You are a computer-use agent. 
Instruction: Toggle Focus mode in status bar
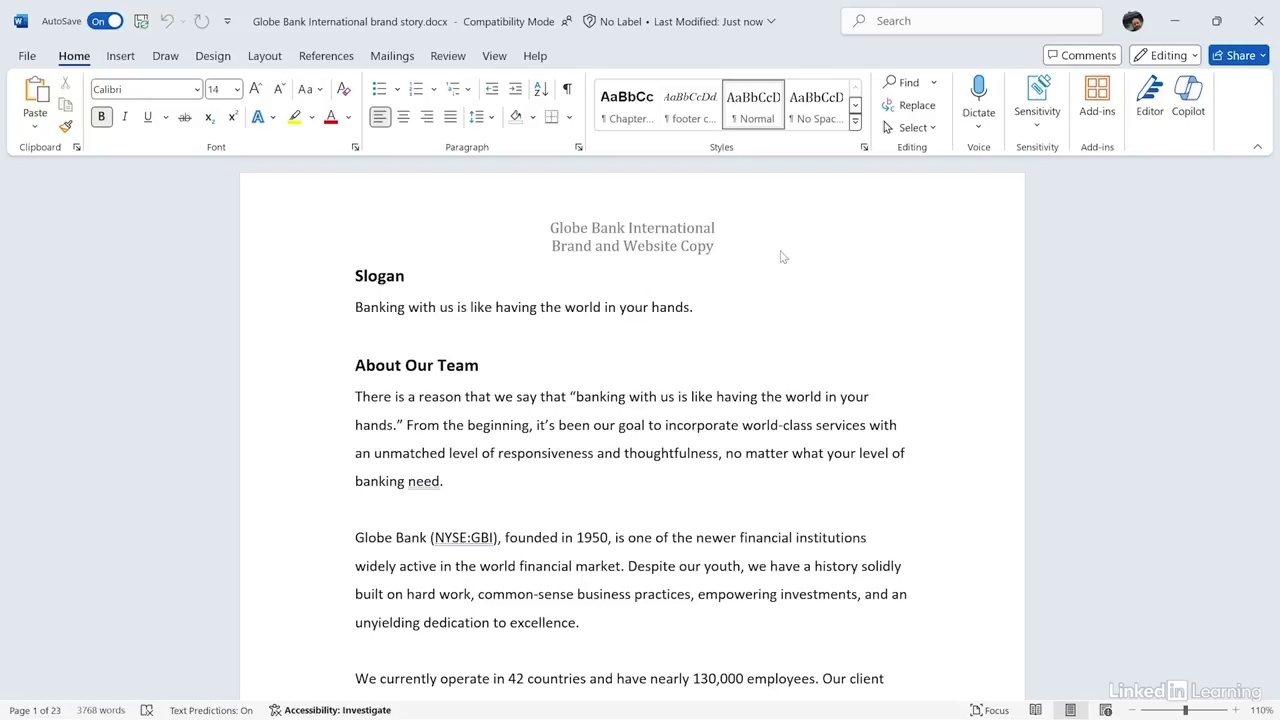tap(990, 710)
